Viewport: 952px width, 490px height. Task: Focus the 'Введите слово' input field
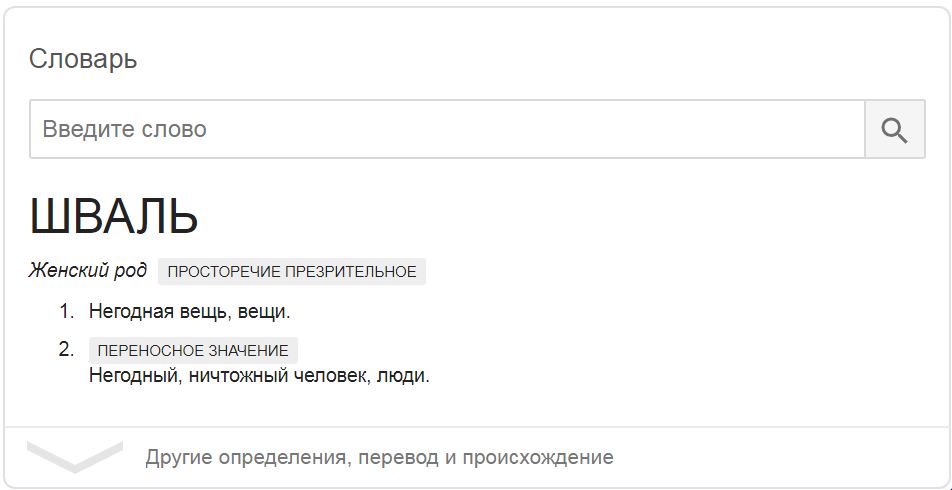(x=447, y=129)
